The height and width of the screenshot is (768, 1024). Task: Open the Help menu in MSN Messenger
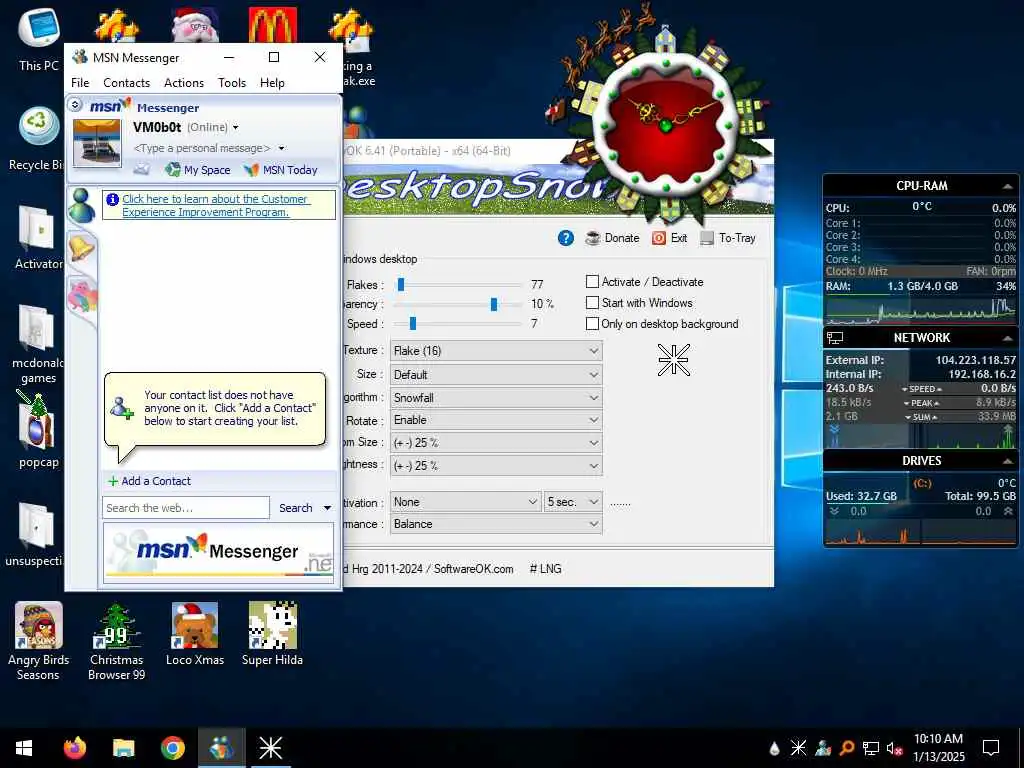coord(272,83)
